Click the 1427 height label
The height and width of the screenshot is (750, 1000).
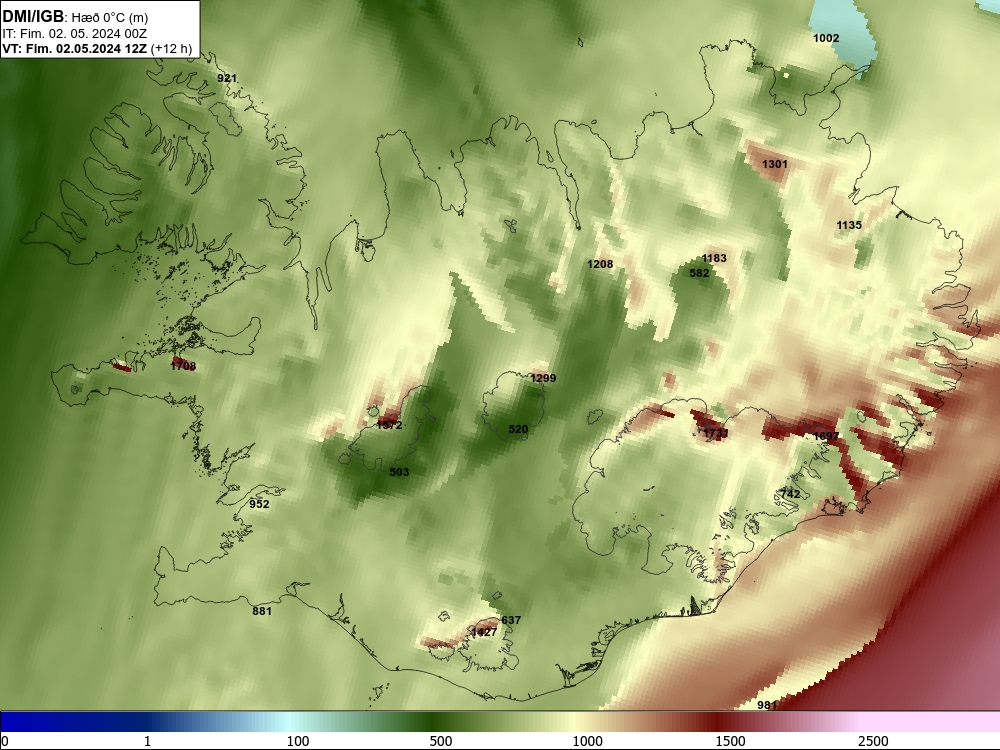tap(484, 633)
